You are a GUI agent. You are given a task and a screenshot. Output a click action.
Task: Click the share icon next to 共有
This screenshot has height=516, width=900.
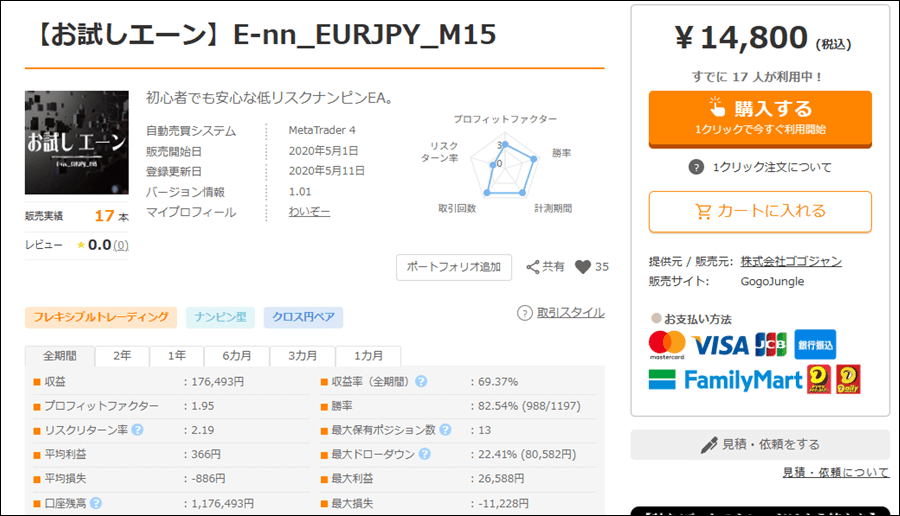pyautogui.click(x=533, y=267)
